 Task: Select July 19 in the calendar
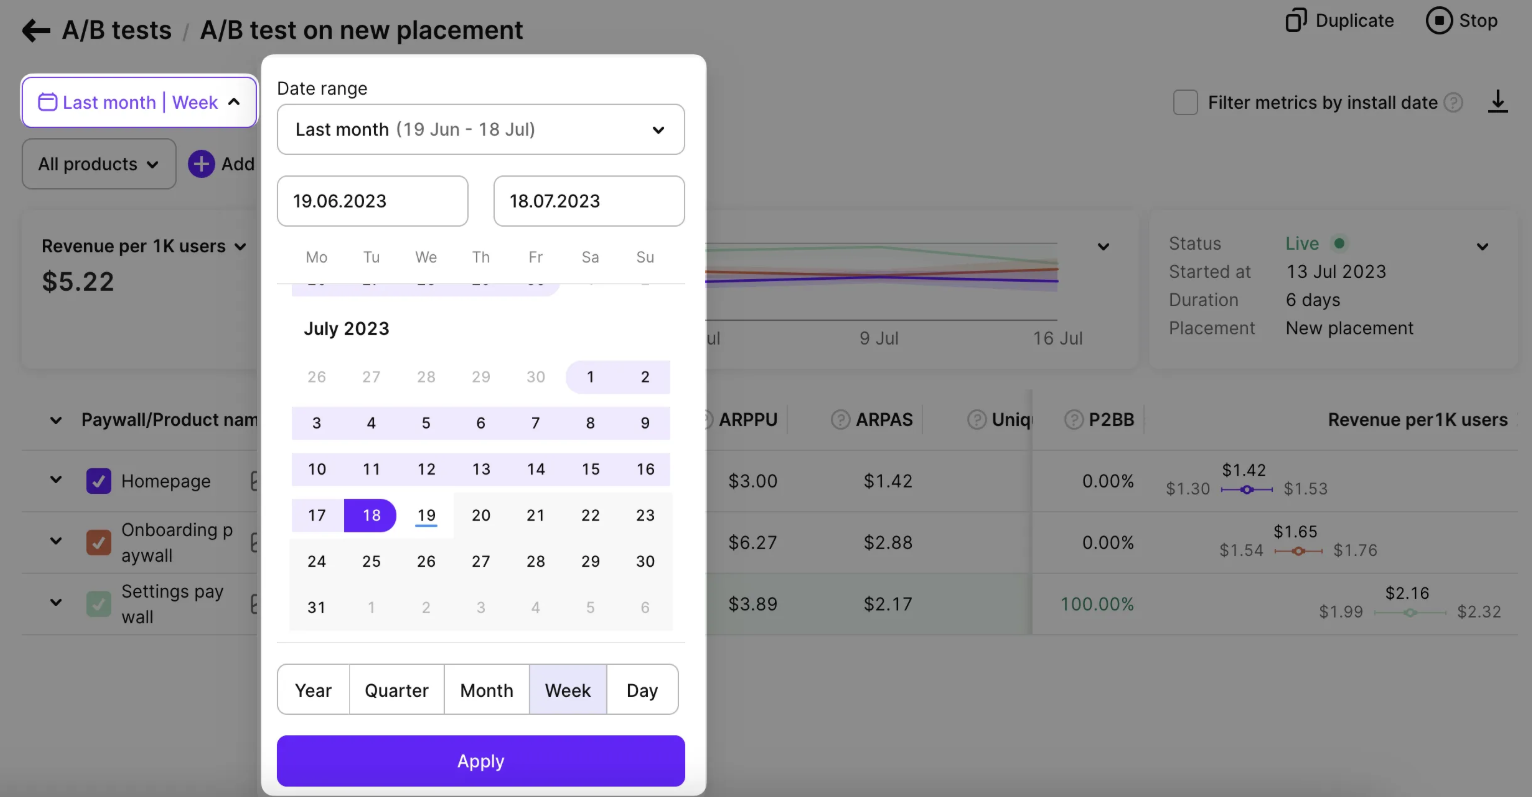tap(426, 516)
